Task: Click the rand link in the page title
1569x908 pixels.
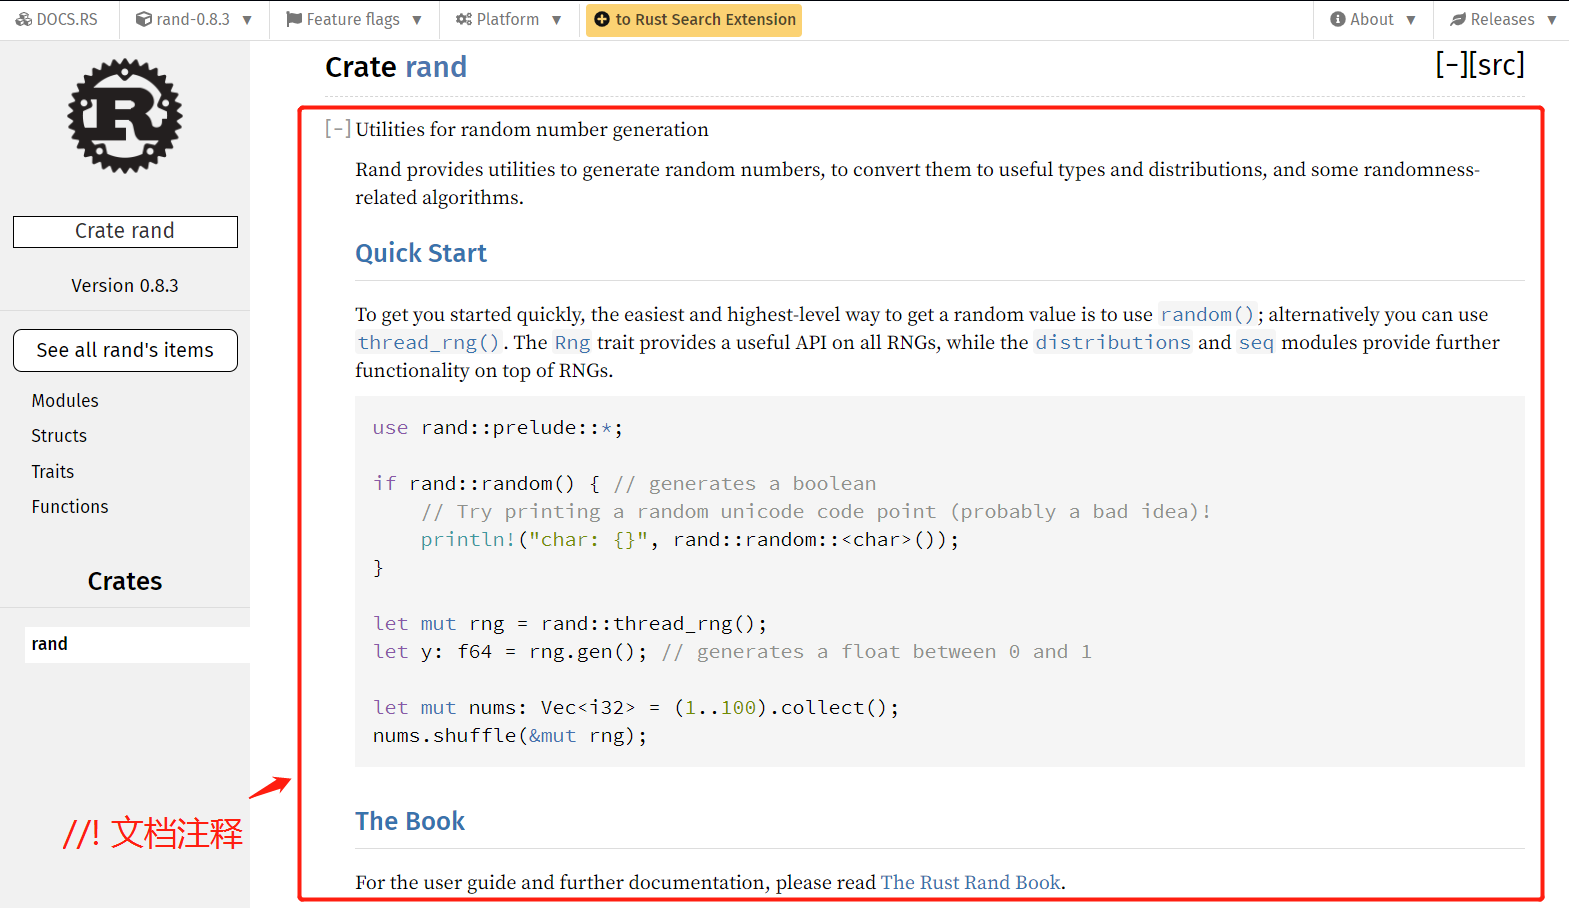Action: coord(436,67)
